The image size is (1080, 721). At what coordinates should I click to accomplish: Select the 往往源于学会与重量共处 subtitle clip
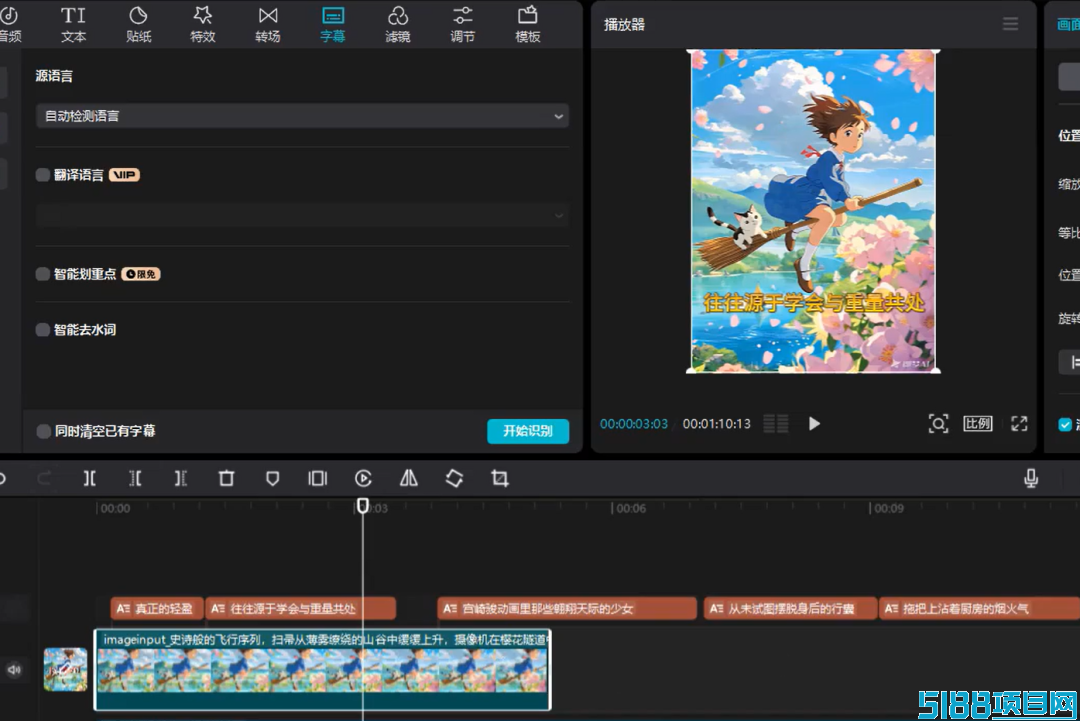[300, 609]
